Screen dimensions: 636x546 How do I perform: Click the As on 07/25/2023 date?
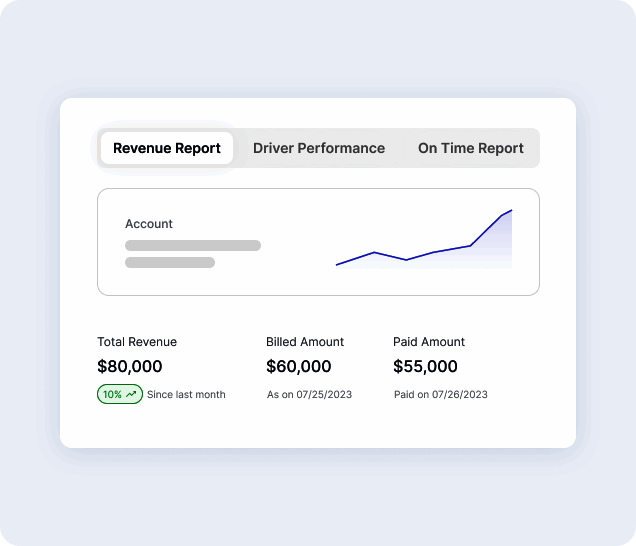pyautogui.click(x=309, y=395)
